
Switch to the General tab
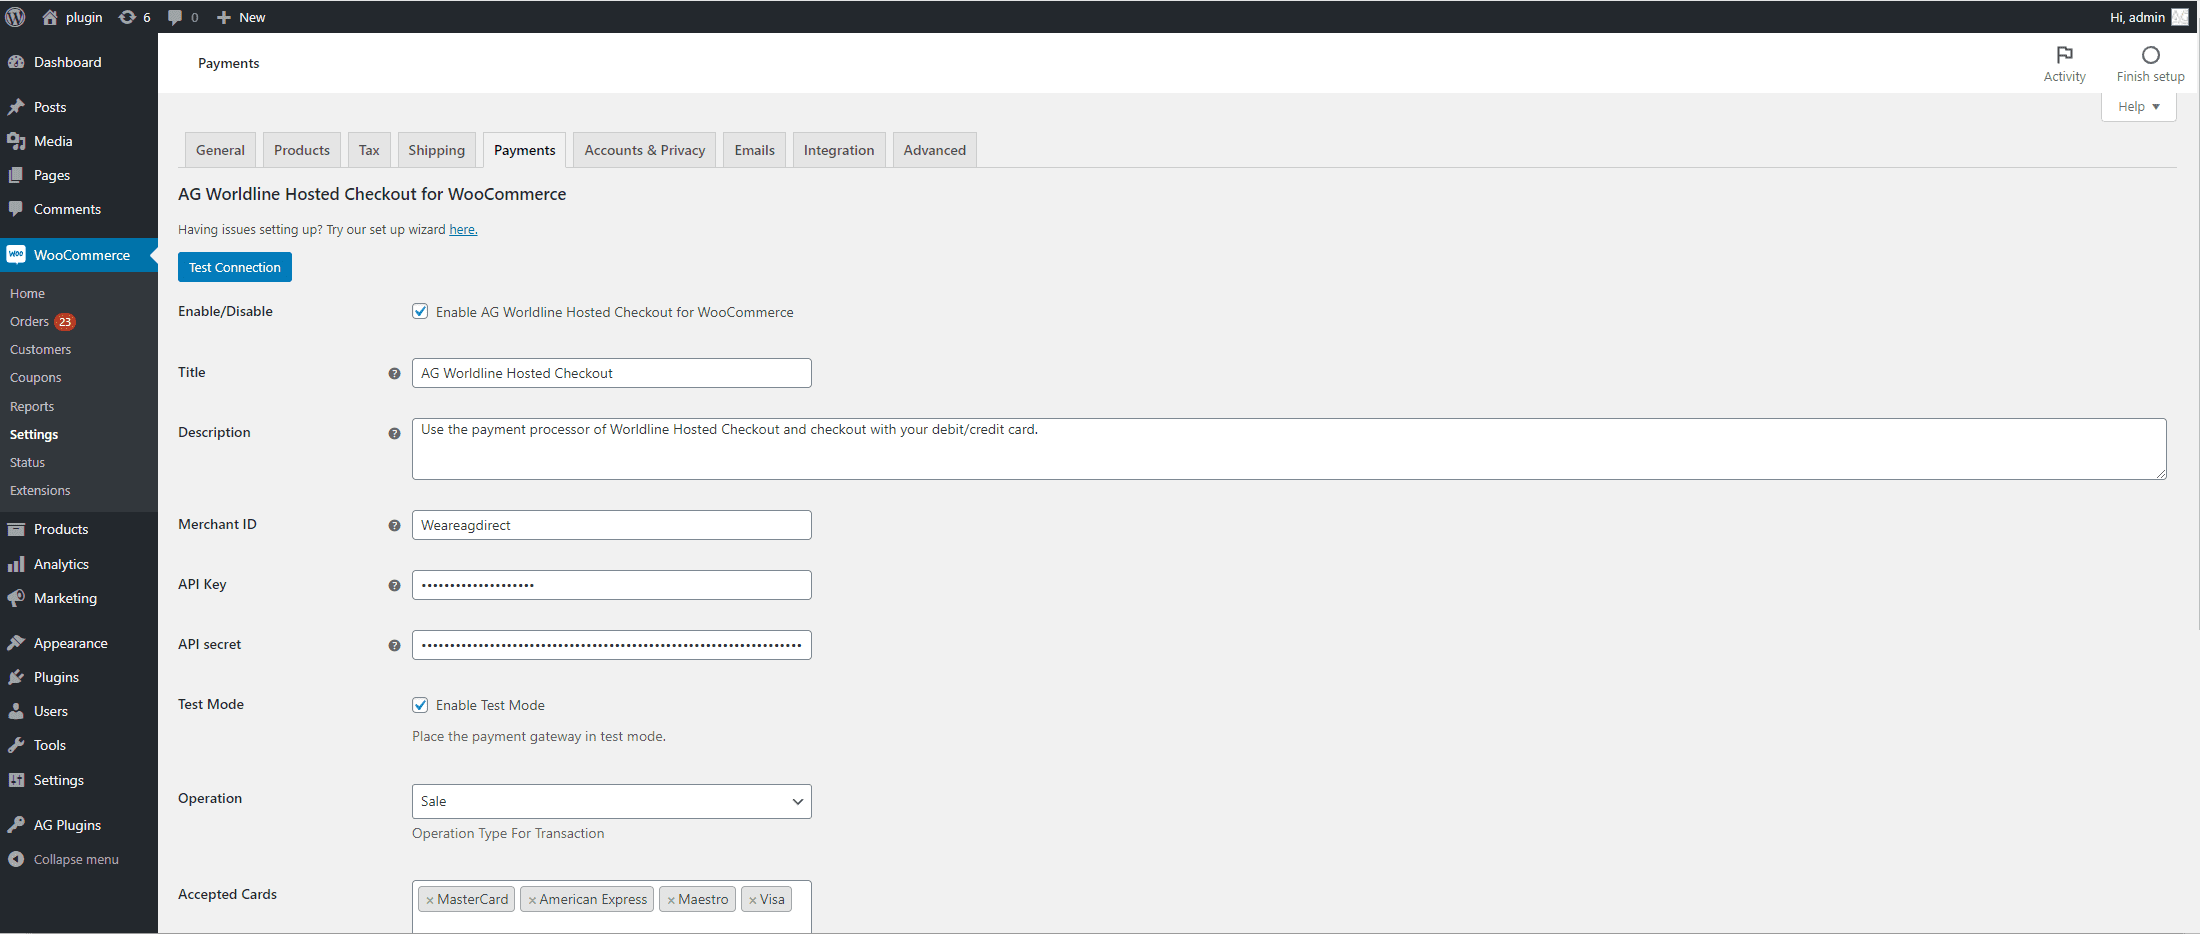click(x=220, y=150)
